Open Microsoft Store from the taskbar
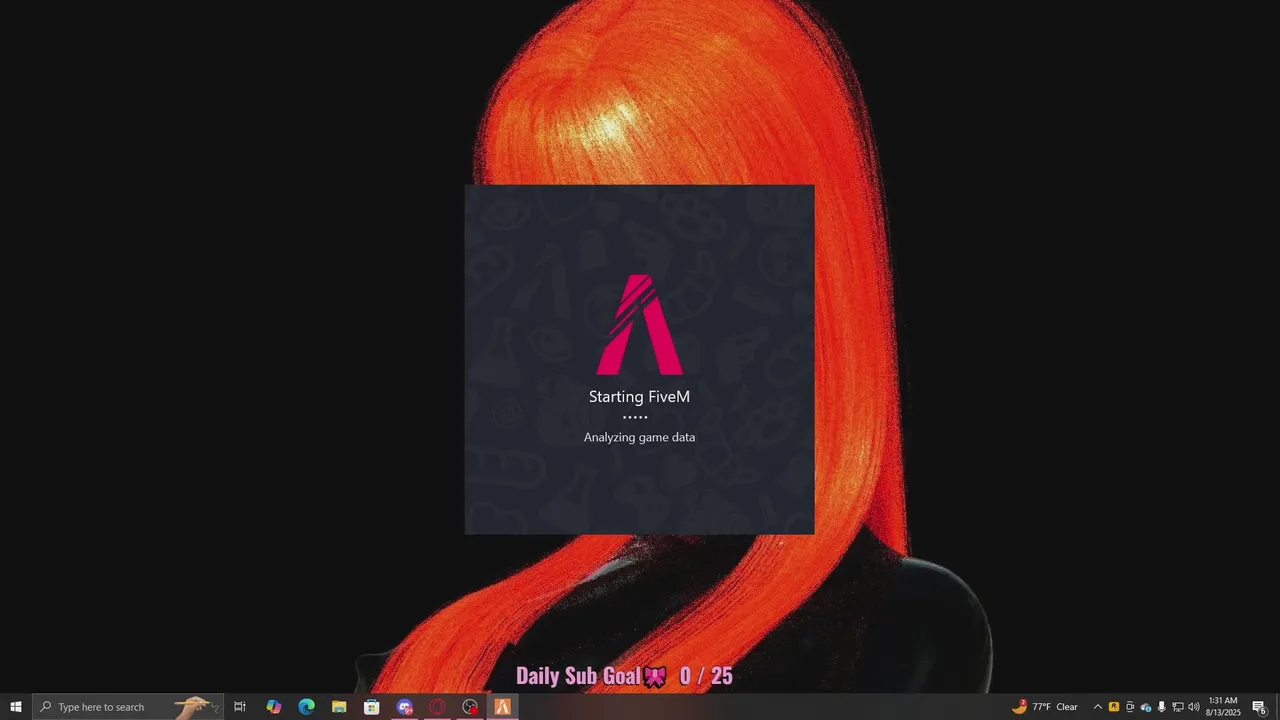 [x=372, y=707]
